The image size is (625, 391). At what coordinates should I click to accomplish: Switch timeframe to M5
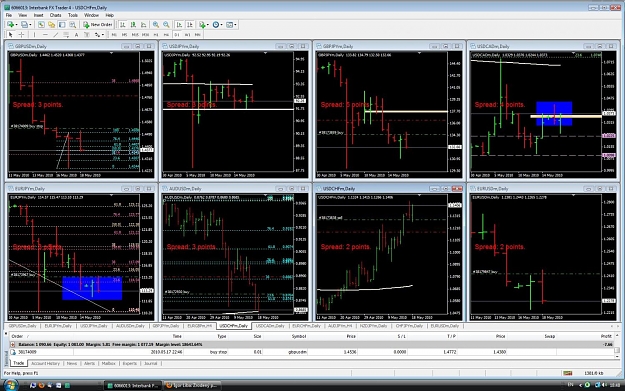124,35
